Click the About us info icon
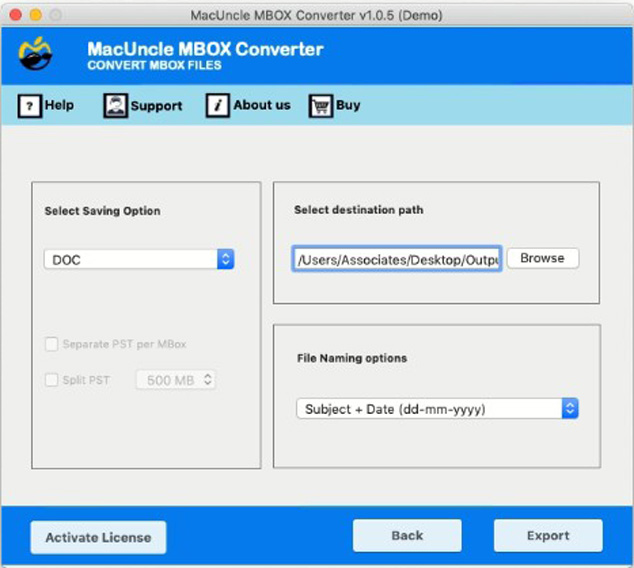This screenshot has width=634, height=568. [x=218, y=106]
